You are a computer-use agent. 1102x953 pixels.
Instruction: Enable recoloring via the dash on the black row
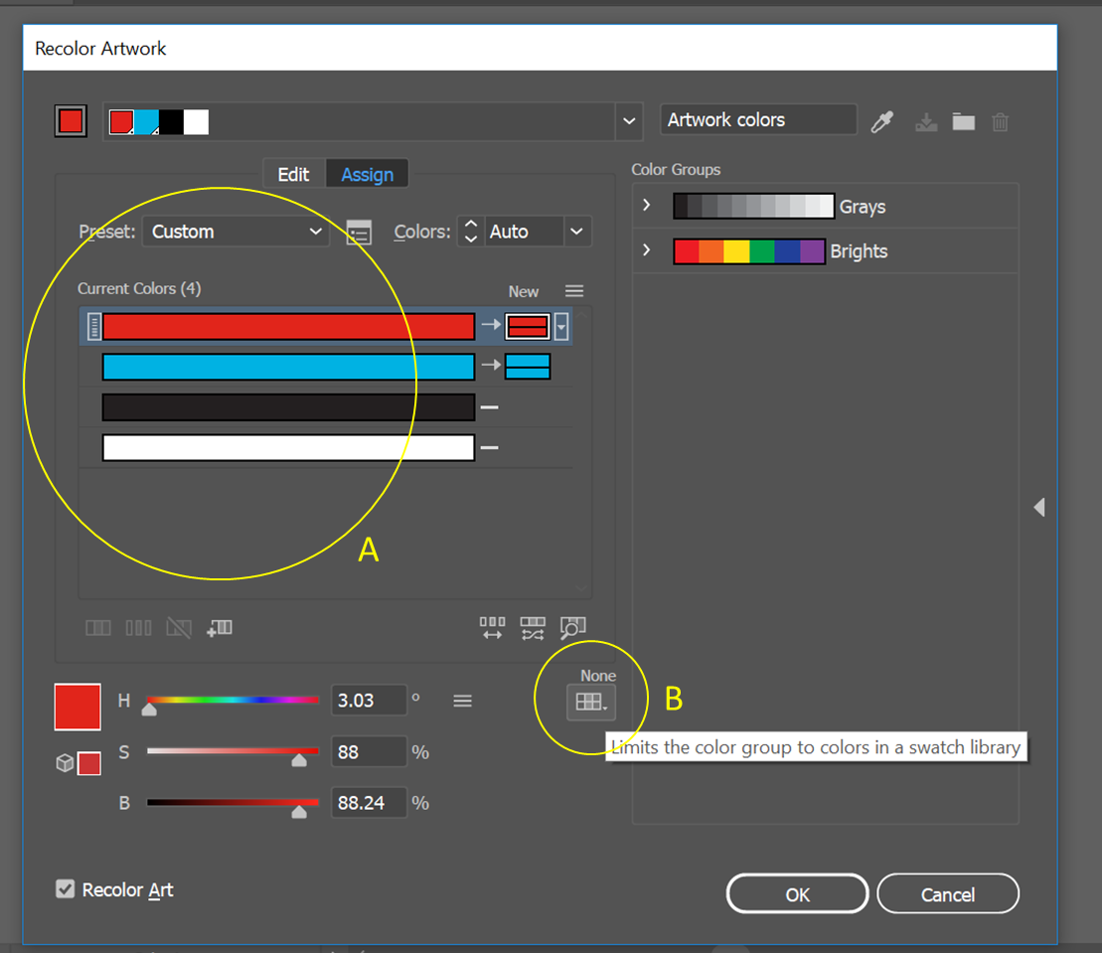click(489, 407)
